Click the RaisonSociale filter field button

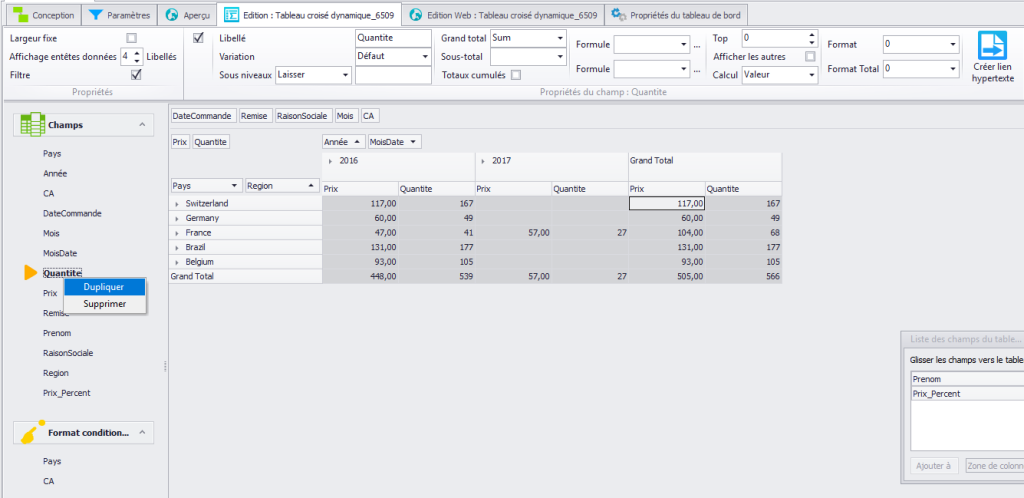[304, 116]
